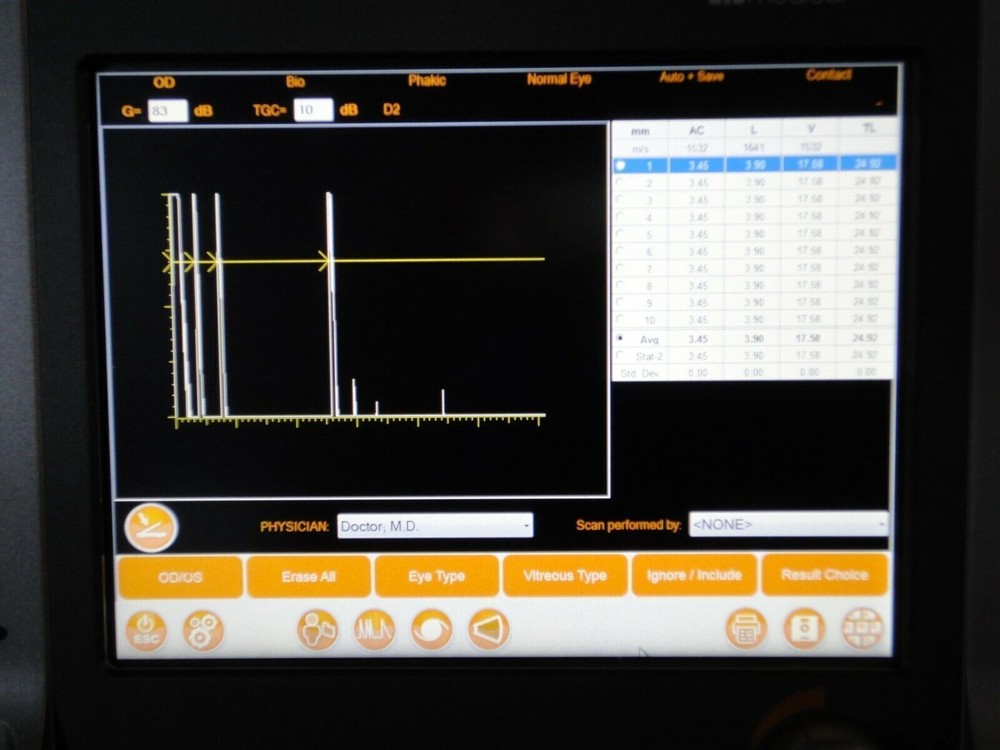Click the eye/lens icon in bottom toolbar

click(431, 629)
